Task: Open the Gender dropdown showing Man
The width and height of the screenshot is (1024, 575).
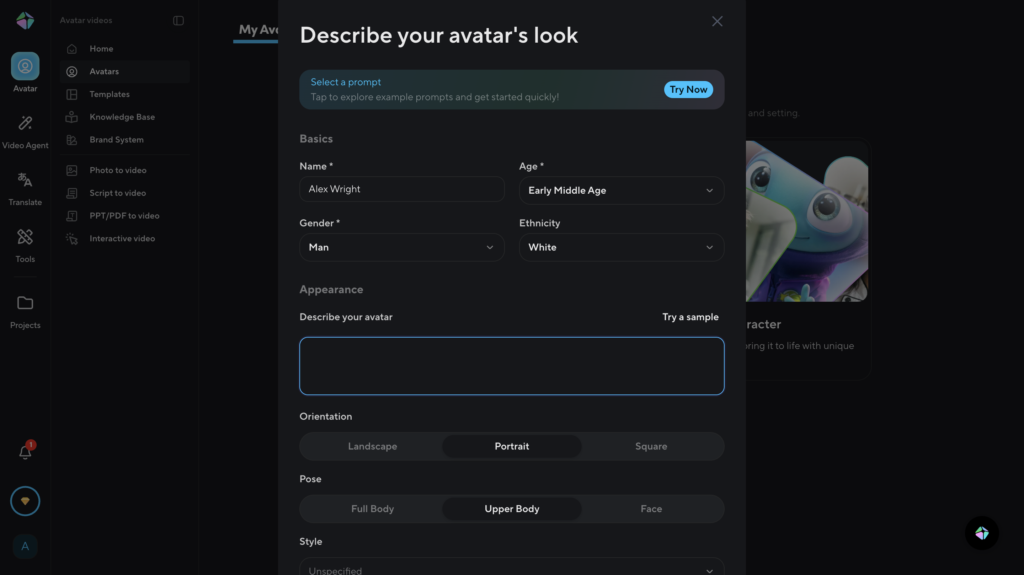Action: (x=402, y=247)
